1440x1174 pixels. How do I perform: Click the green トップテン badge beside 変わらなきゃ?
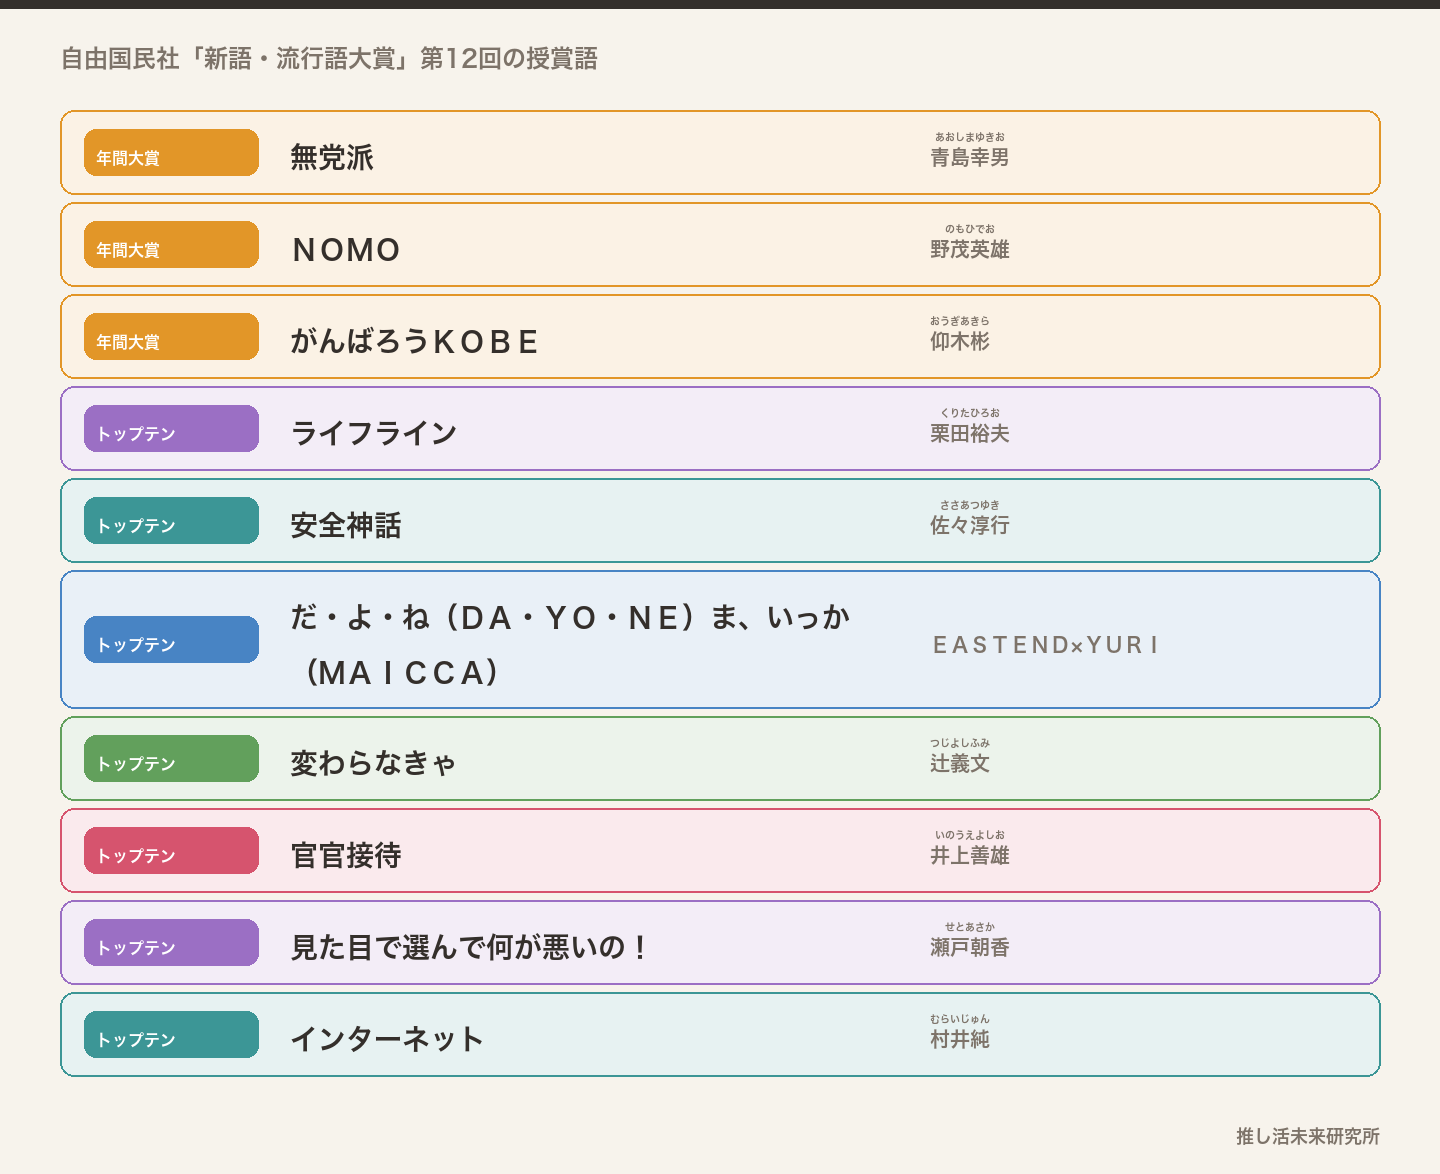click(171, 759)
